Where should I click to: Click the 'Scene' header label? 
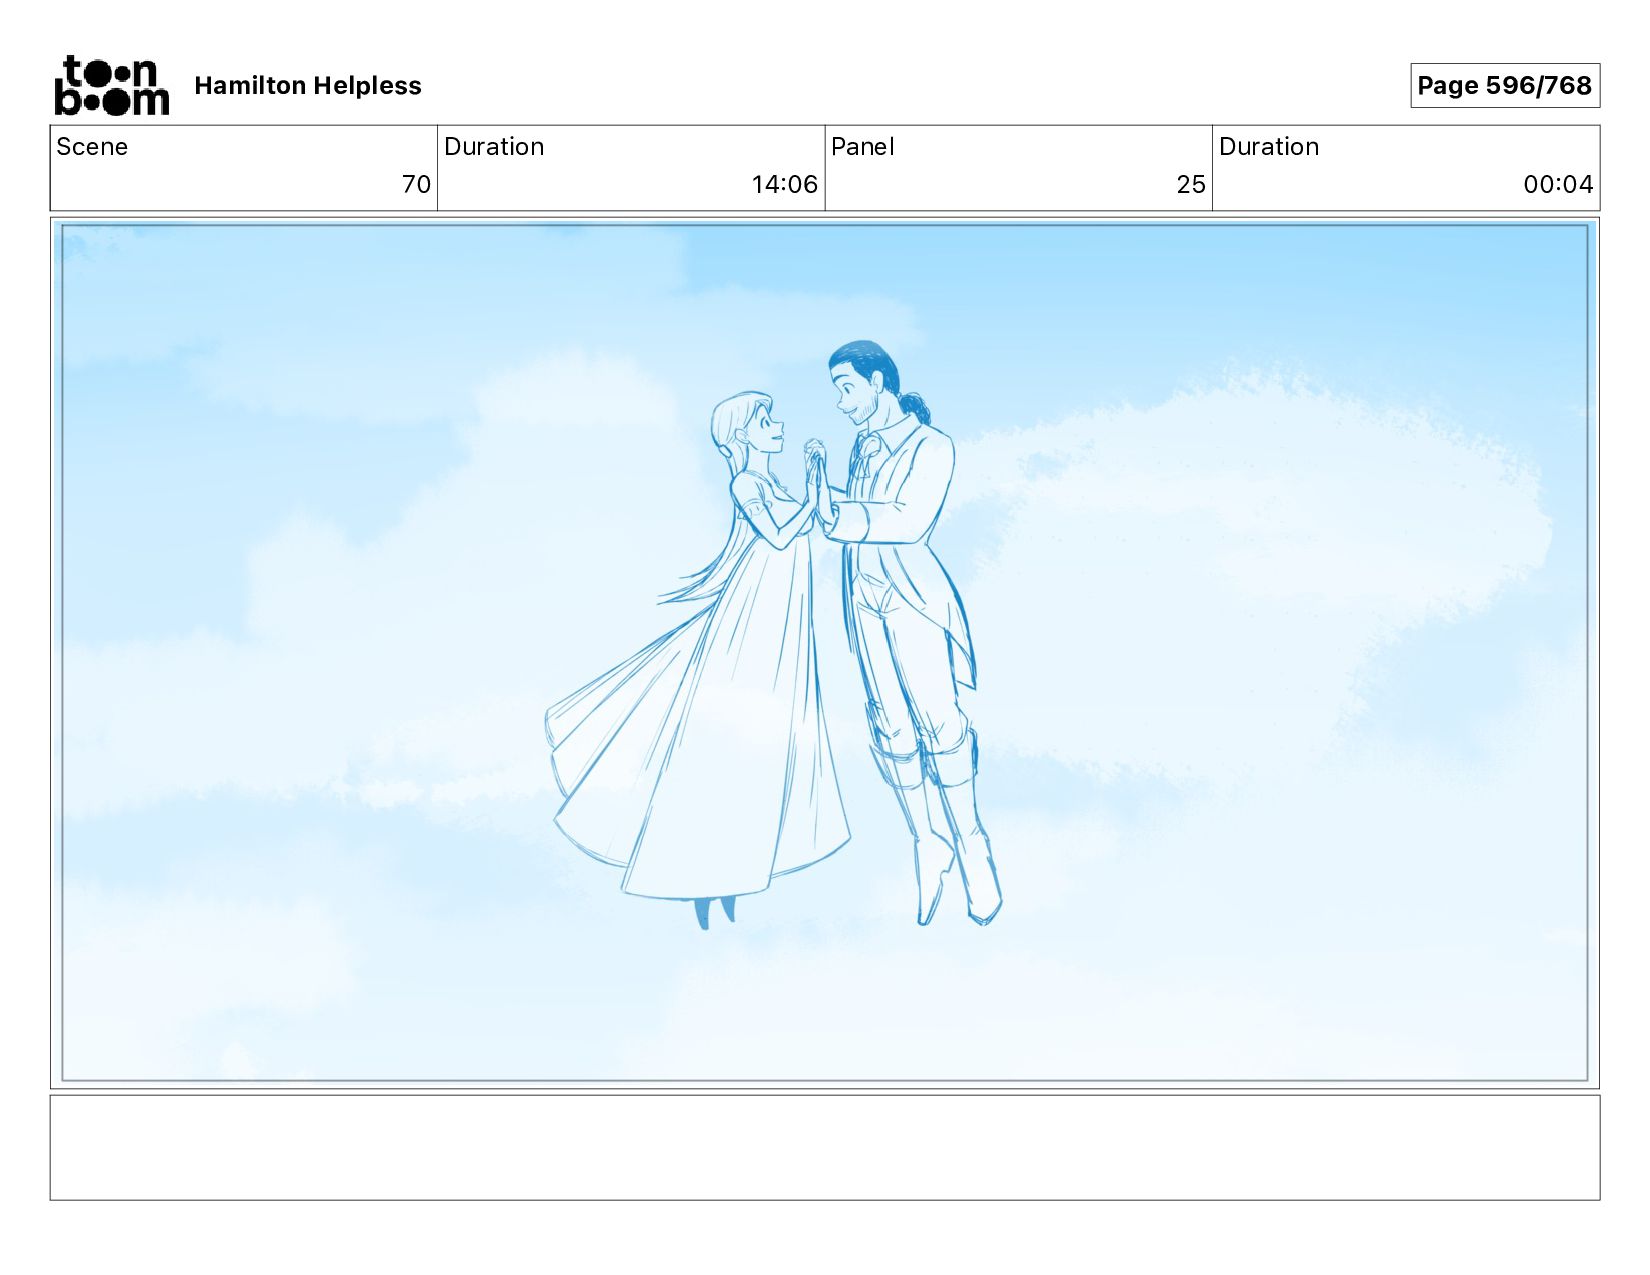[x=92, y=147]
